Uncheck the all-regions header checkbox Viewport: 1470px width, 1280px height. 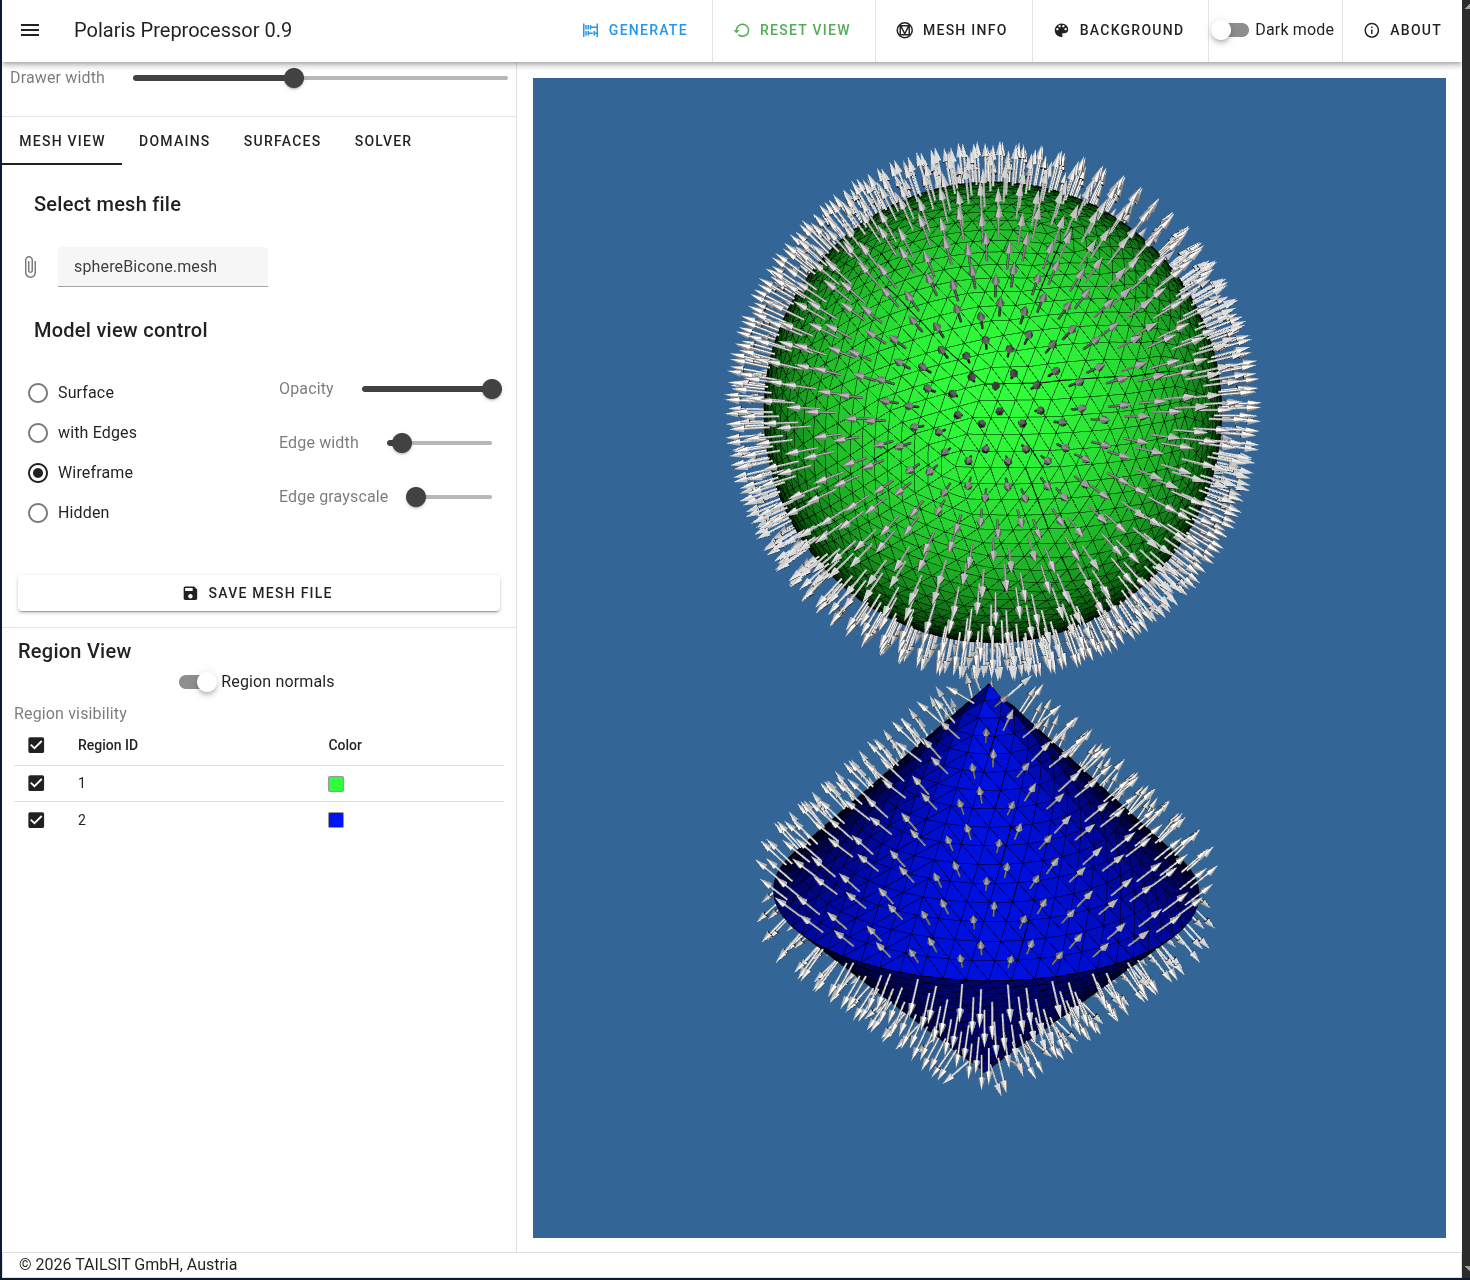[36, 745]
